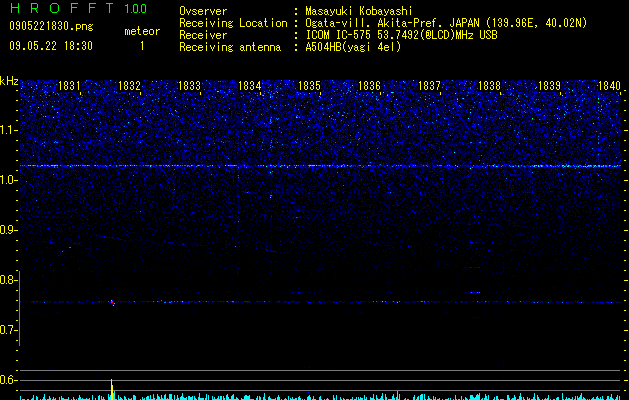Click the 1832 time marker
This screenshot has height=400, width=629.
tap(130, 86)
